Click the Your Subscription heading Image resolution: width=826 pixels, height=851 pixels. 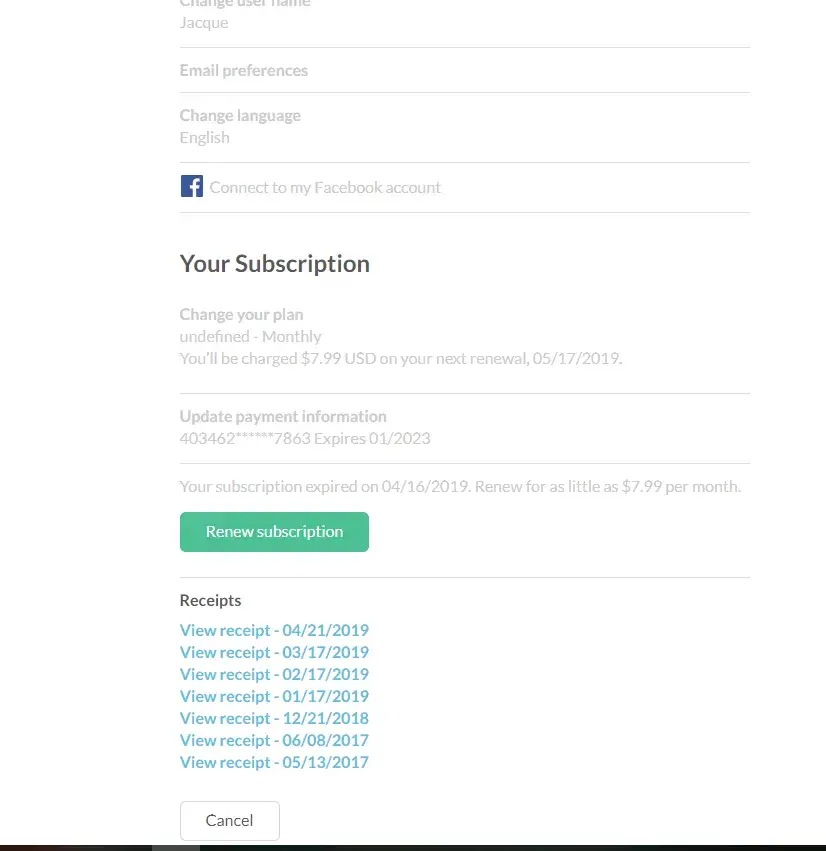275,264
